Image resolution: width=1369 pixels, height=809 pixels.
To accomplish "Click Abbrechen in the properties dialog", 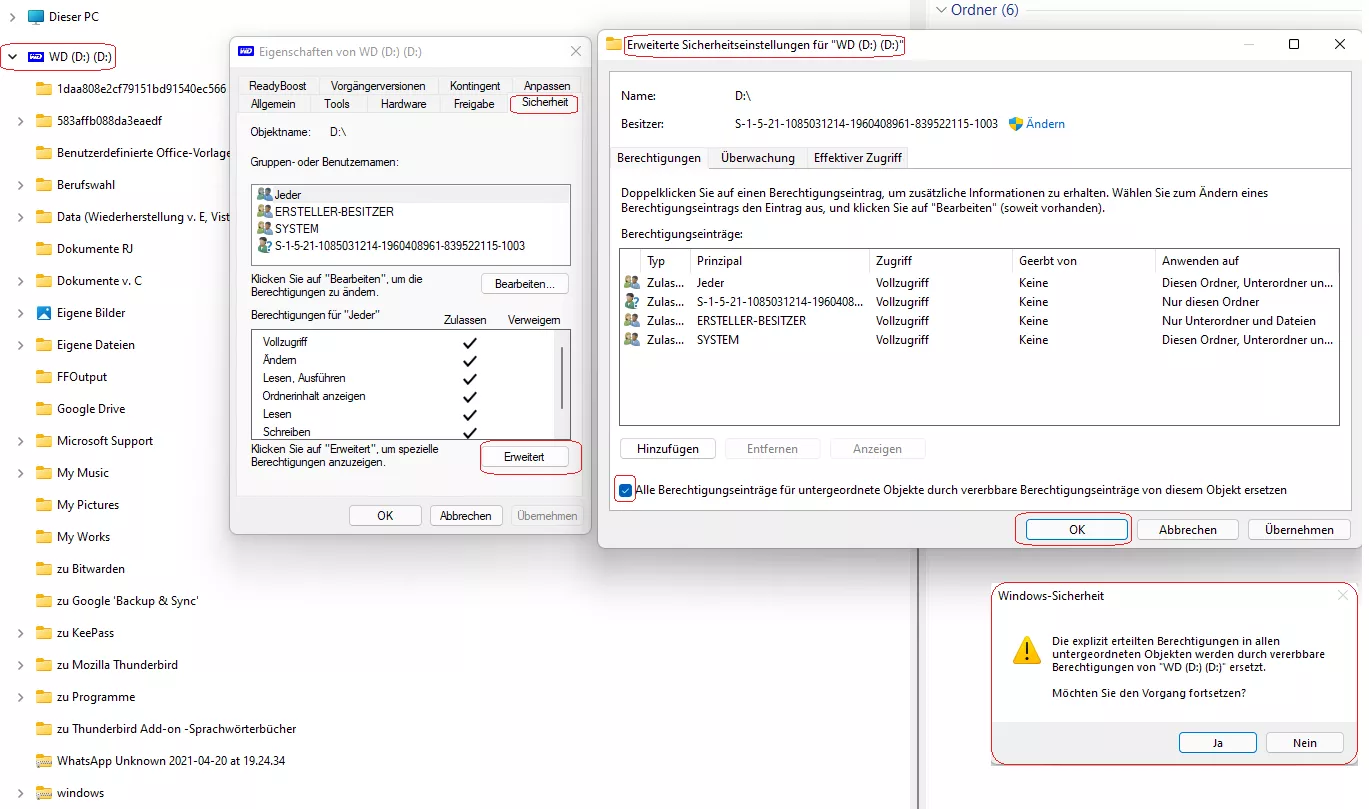I will tap(467, 516).
